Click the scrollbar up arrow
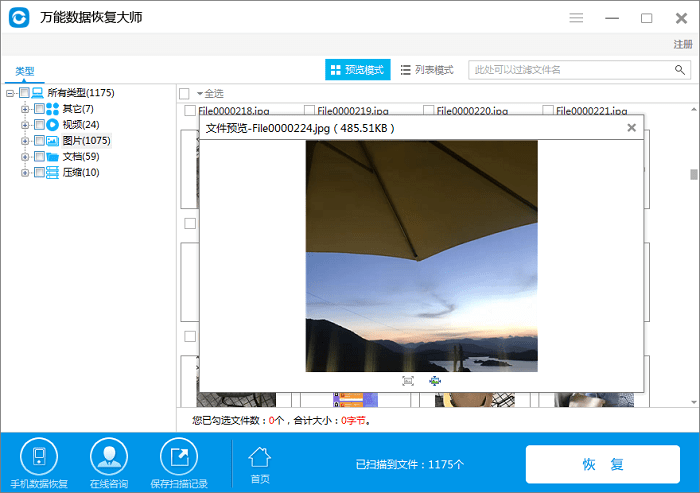The width and height of the screenshot is (700, 493). tap(693, 109)
